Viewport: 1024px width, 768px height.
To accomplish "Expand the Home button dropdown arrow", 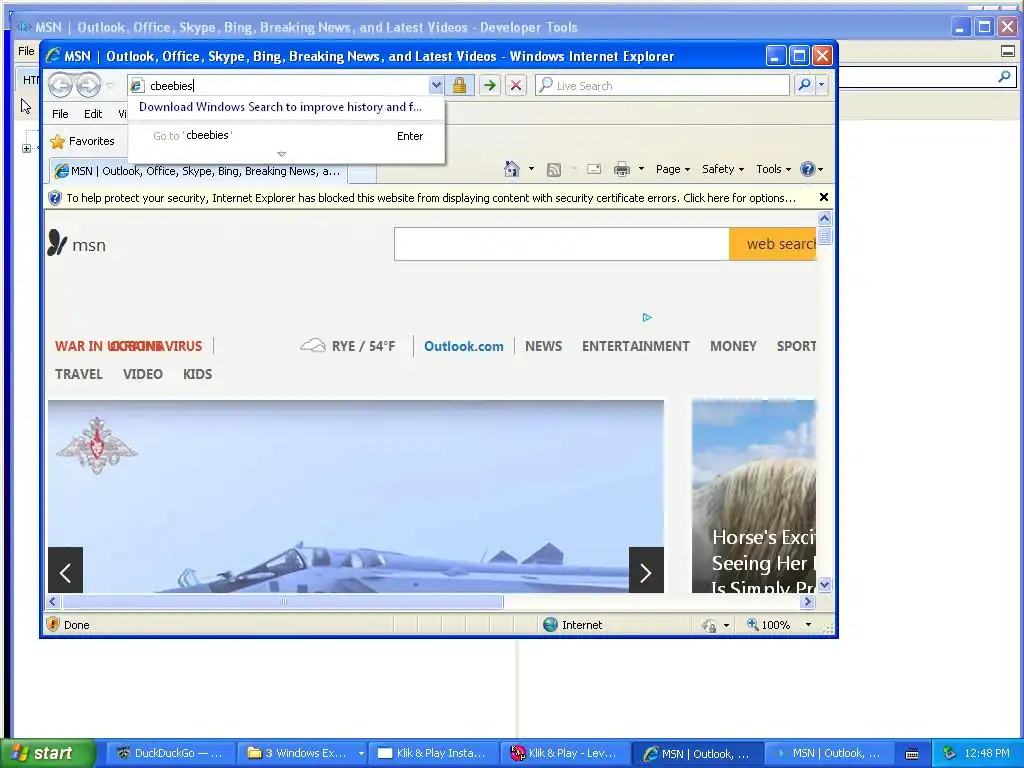I will click(531, 169).
